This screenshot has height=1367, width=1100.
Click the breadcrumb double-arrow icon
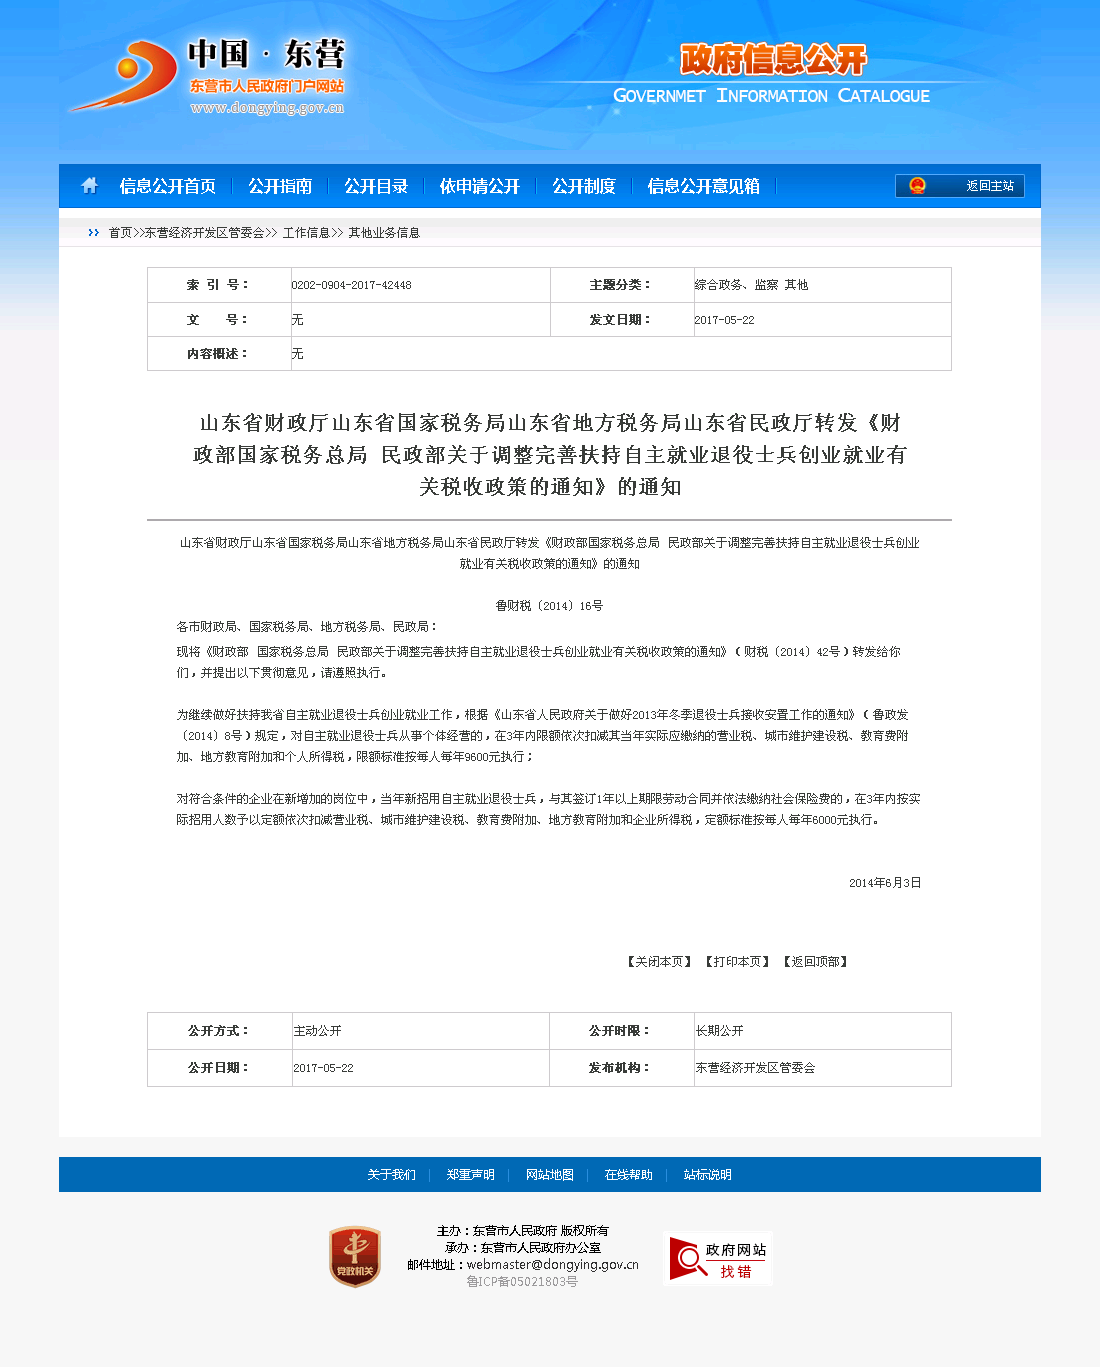click(93, 233)
